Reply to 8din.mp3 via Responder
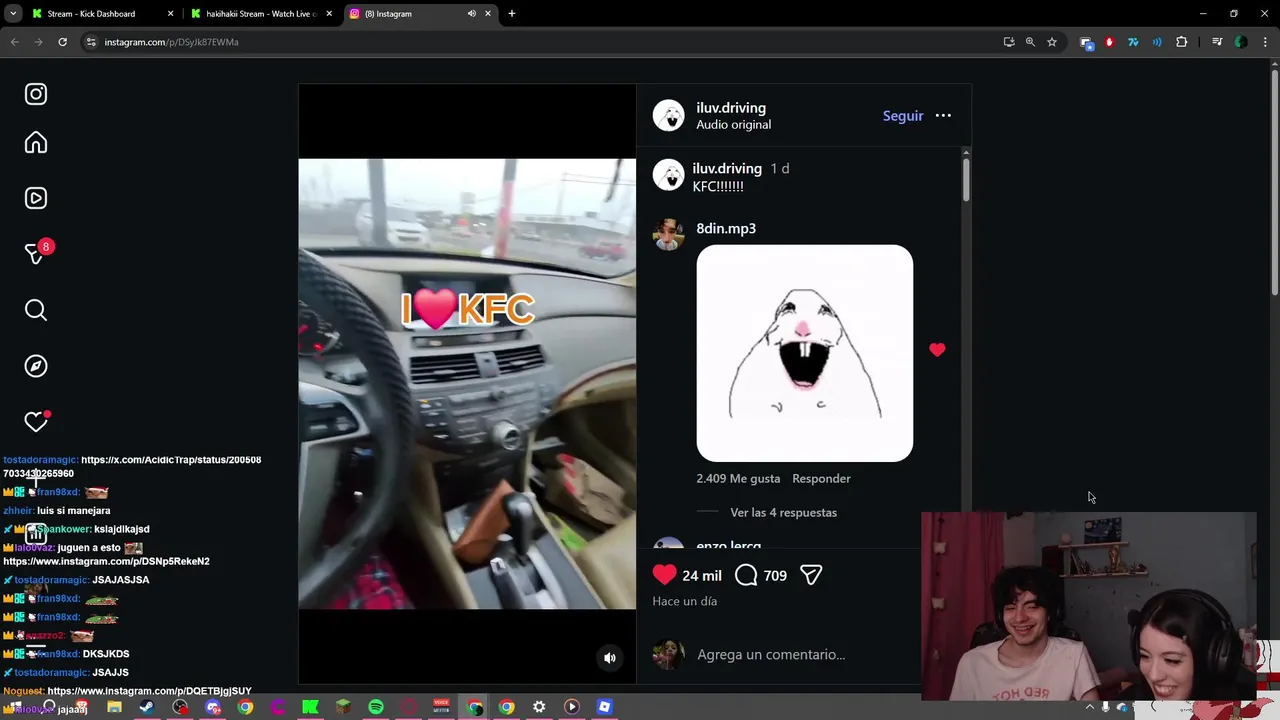 tap(821, 478)
